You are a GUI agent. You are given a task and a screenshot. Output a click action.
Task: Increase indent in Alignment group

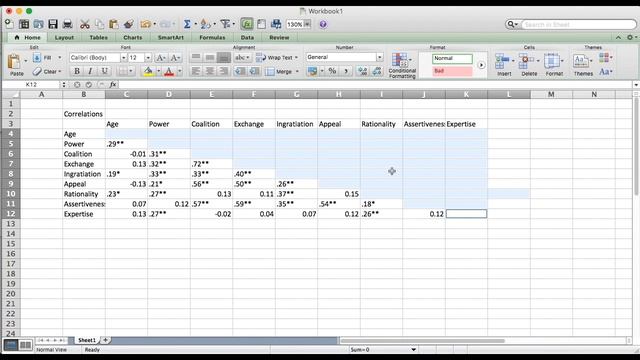[x=254, y=71]
